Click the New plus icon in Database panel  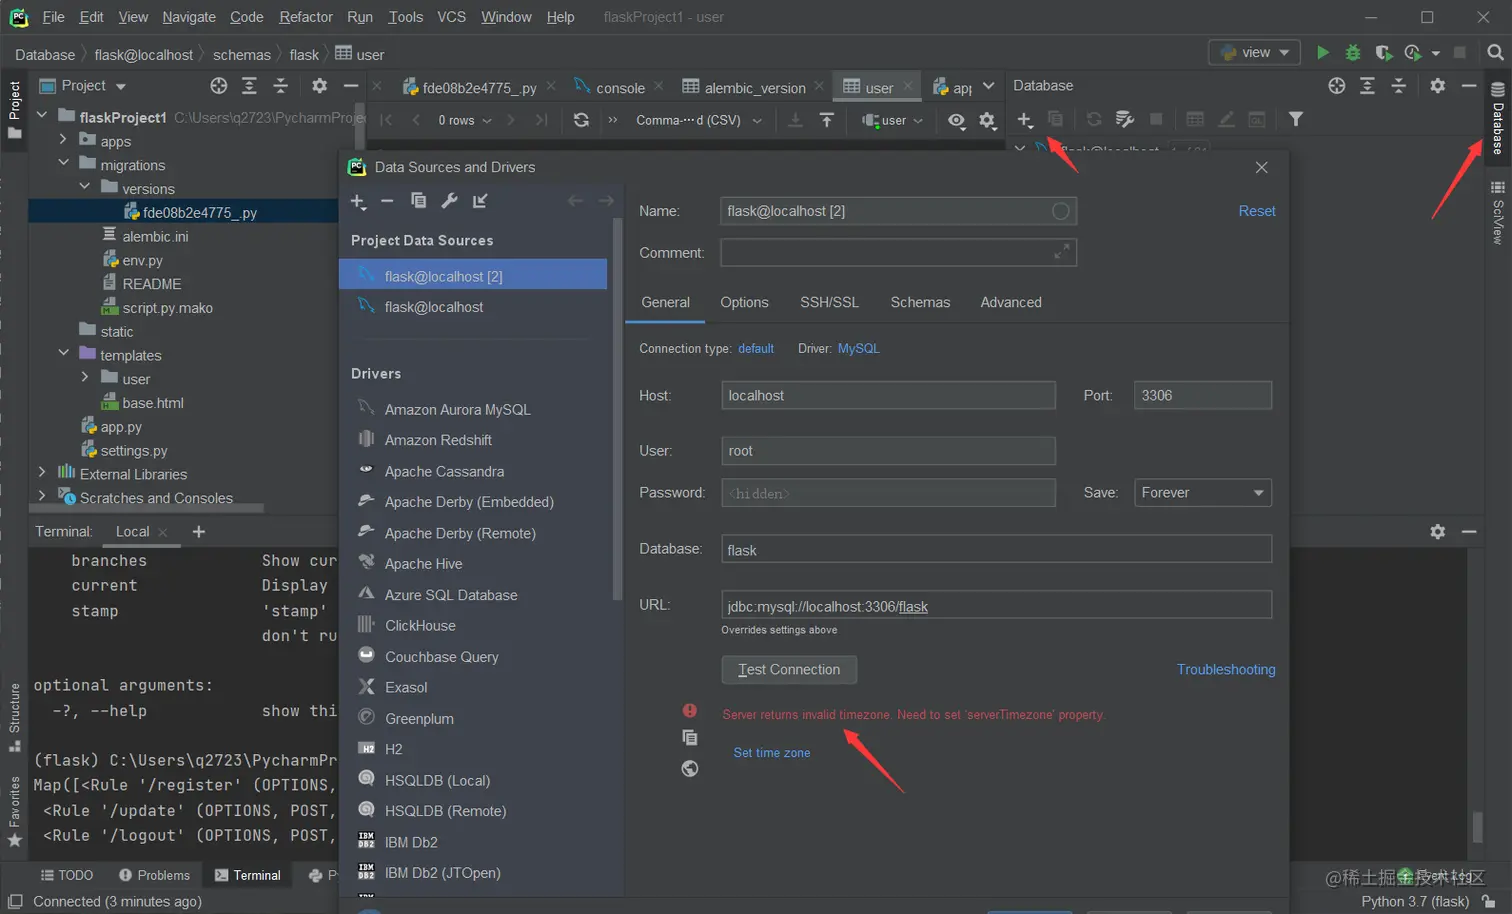coord(1024,120)
